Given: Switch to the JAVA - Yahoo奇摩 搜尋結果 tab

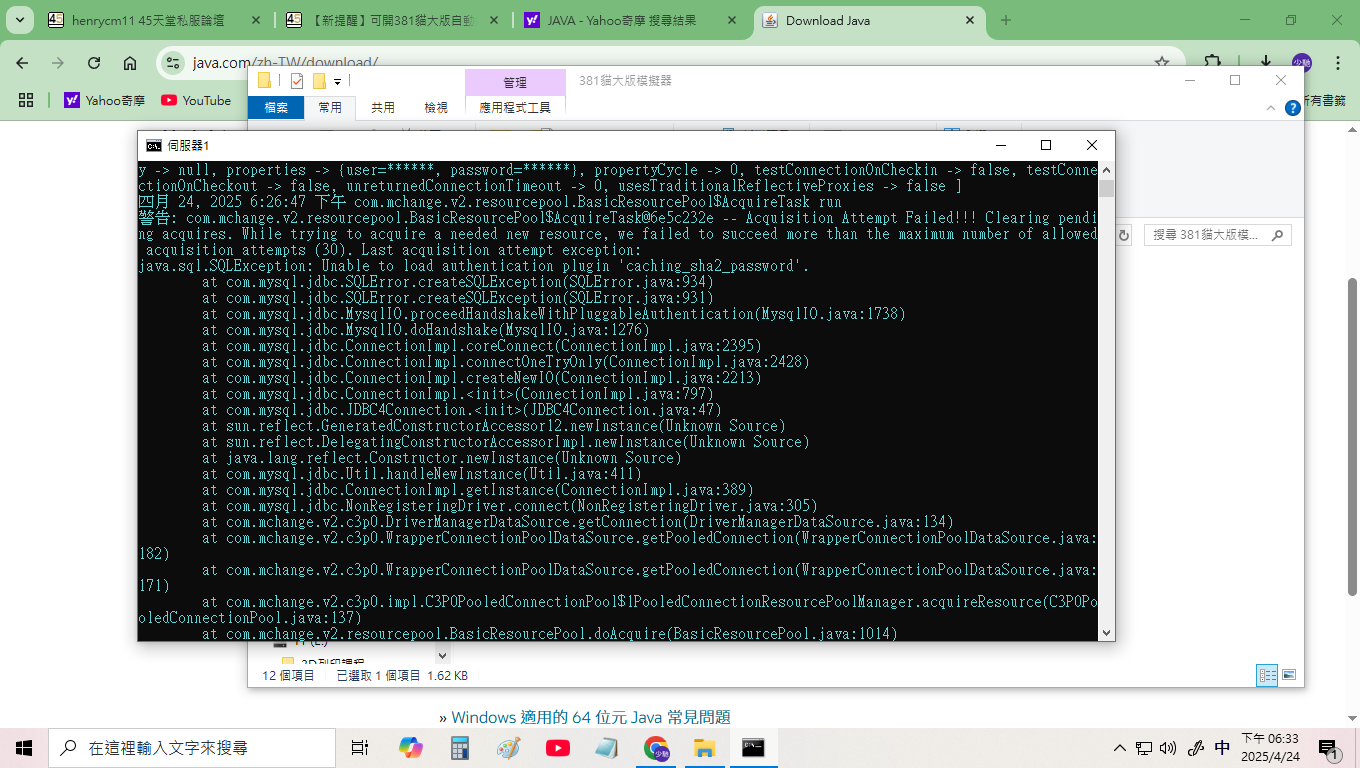Looking at the screenshot, I should (631, 20).
